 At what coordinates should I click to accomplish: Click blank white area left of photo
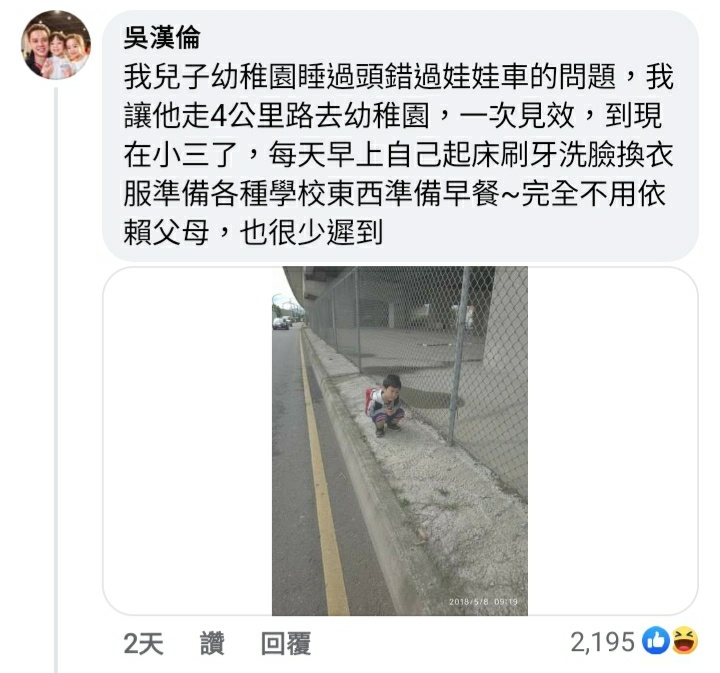coord(187,441)
